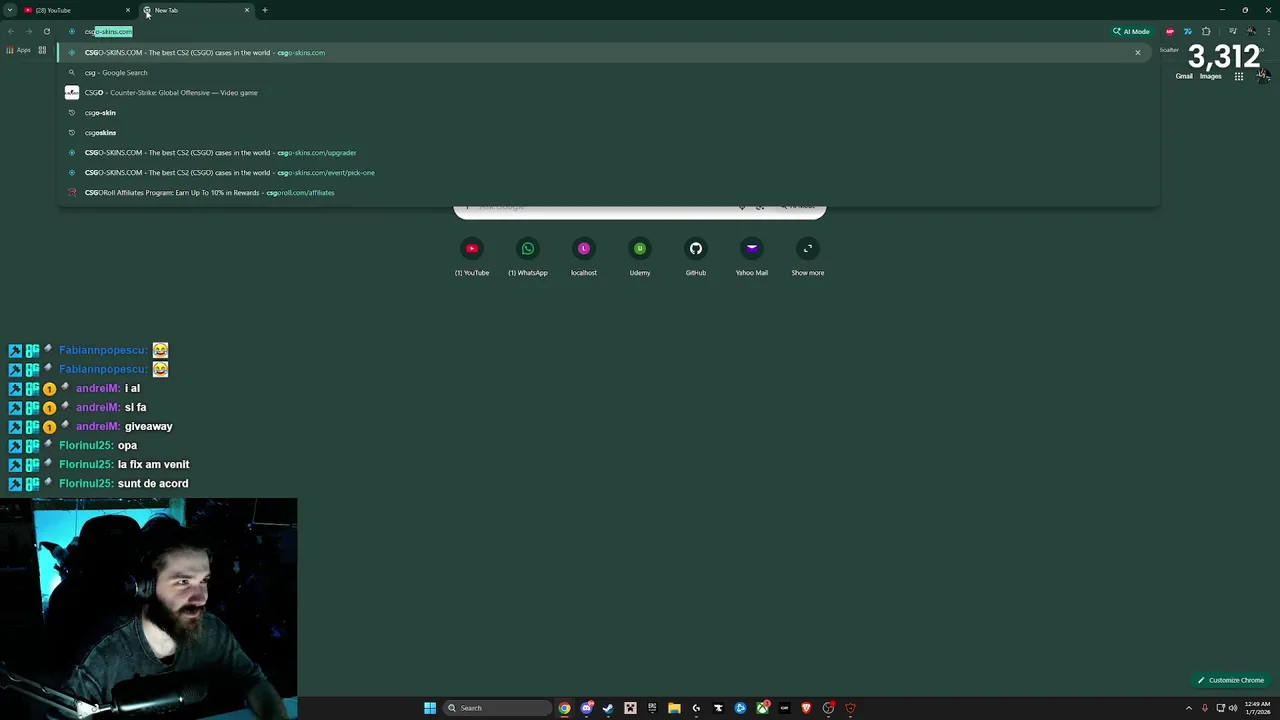Open Xbox app from taskbar
This screenshot has width=1280, height=720.
coord(763,708)
